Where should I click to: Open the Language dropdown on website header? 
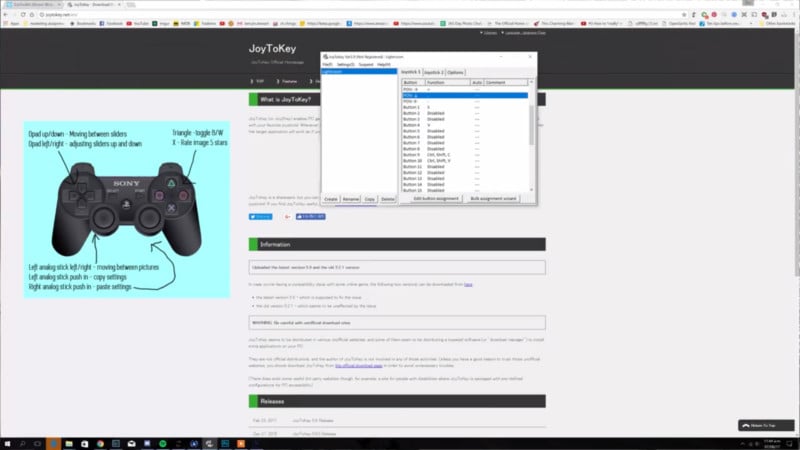click(524, 33)
